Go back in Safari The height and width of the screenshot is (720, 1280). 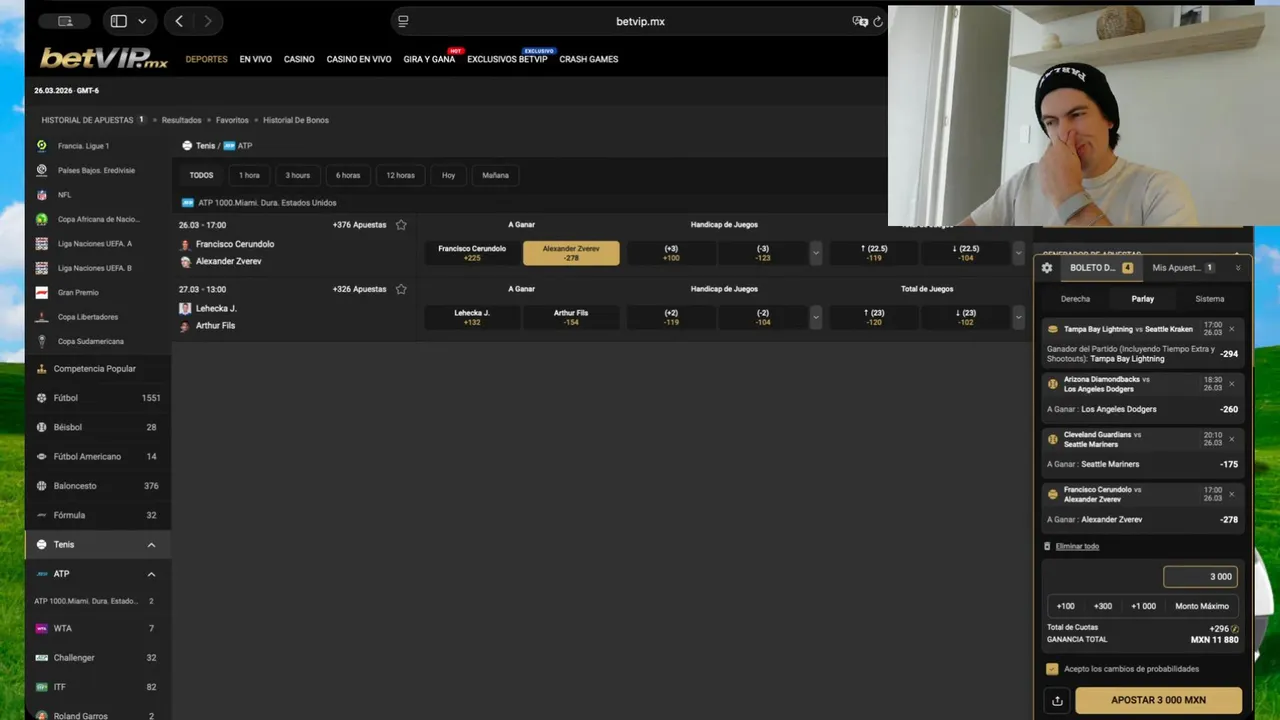point(179,21)
